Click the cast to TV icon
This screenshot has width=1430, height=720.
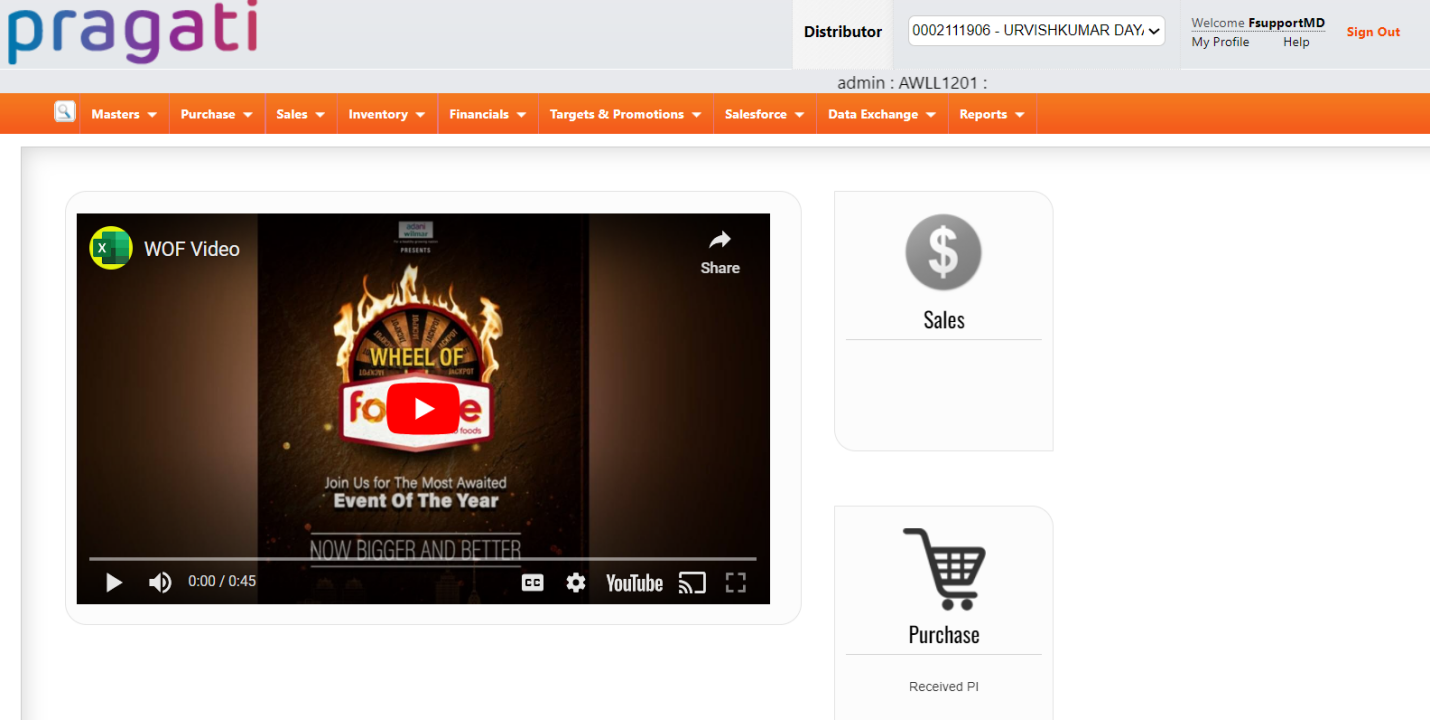point(692,582)
